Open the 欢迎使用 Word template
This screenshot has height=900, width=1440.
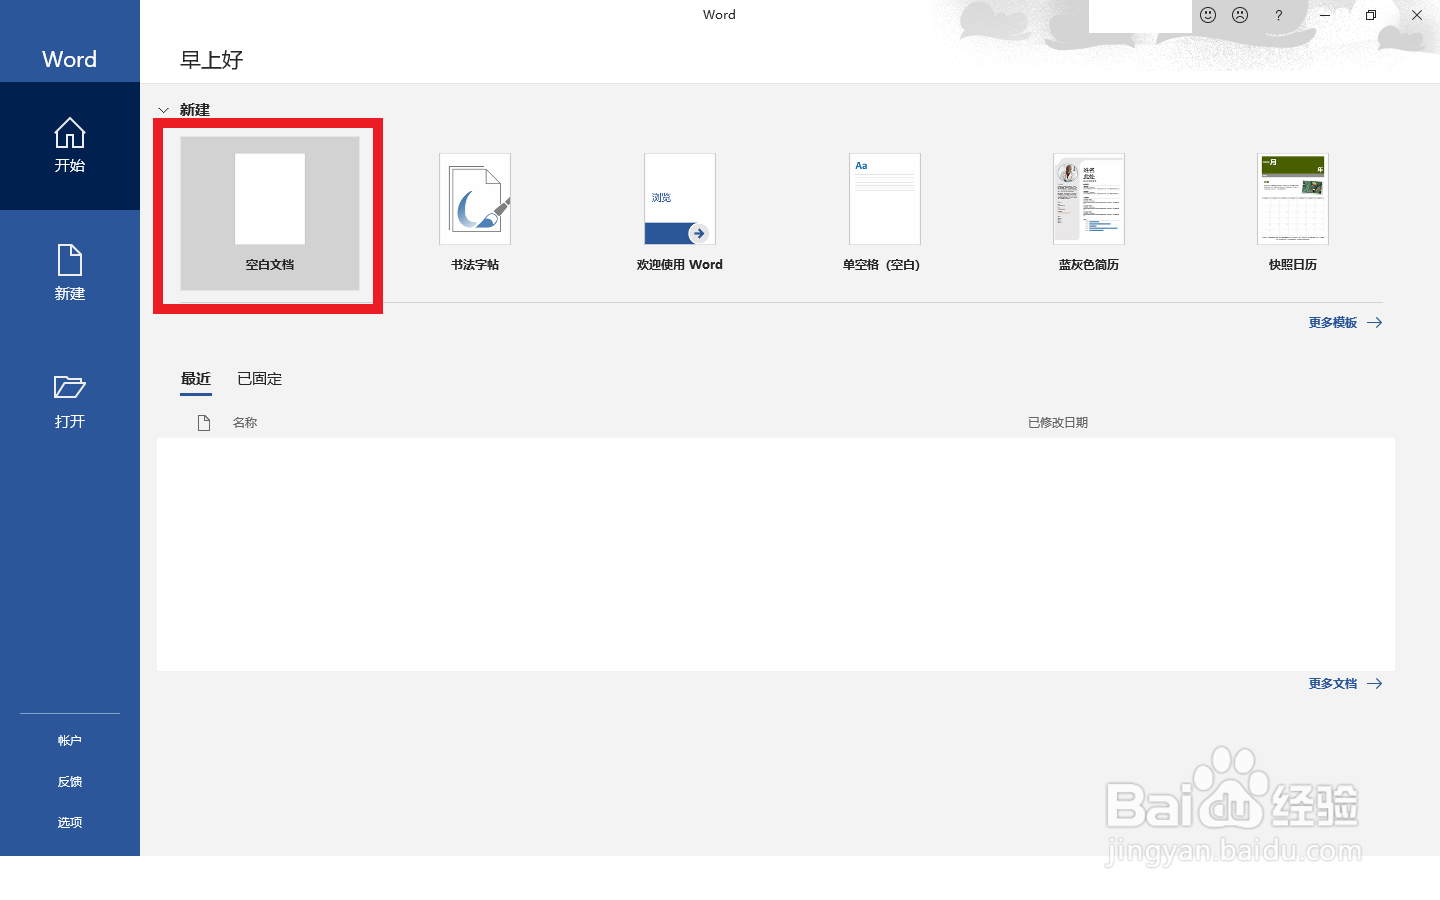680,214
